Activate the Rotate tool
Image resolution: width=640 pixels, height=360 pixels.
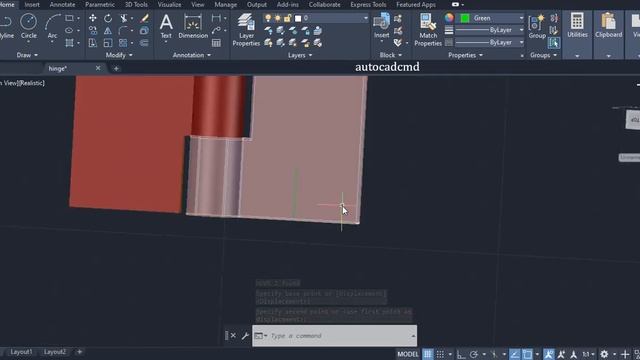[x=108, y=18]
